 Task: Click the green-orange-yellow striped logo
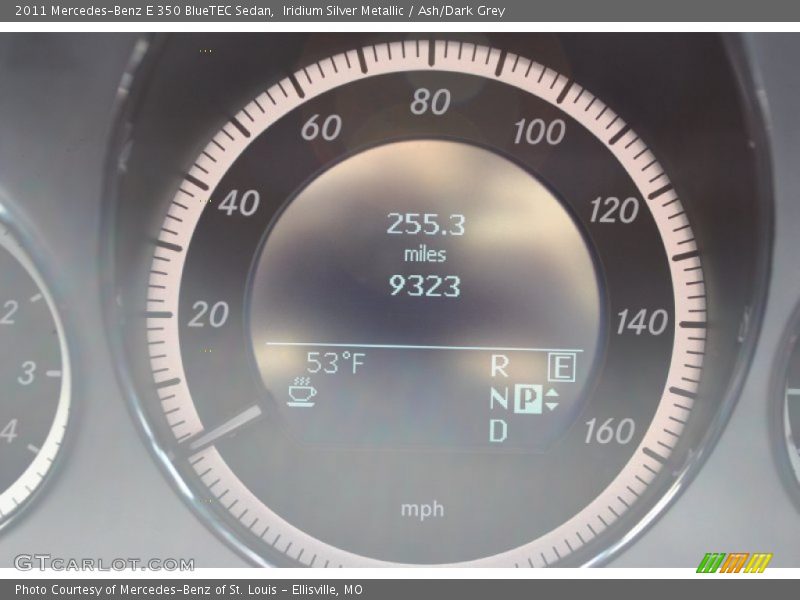(735, 563)
